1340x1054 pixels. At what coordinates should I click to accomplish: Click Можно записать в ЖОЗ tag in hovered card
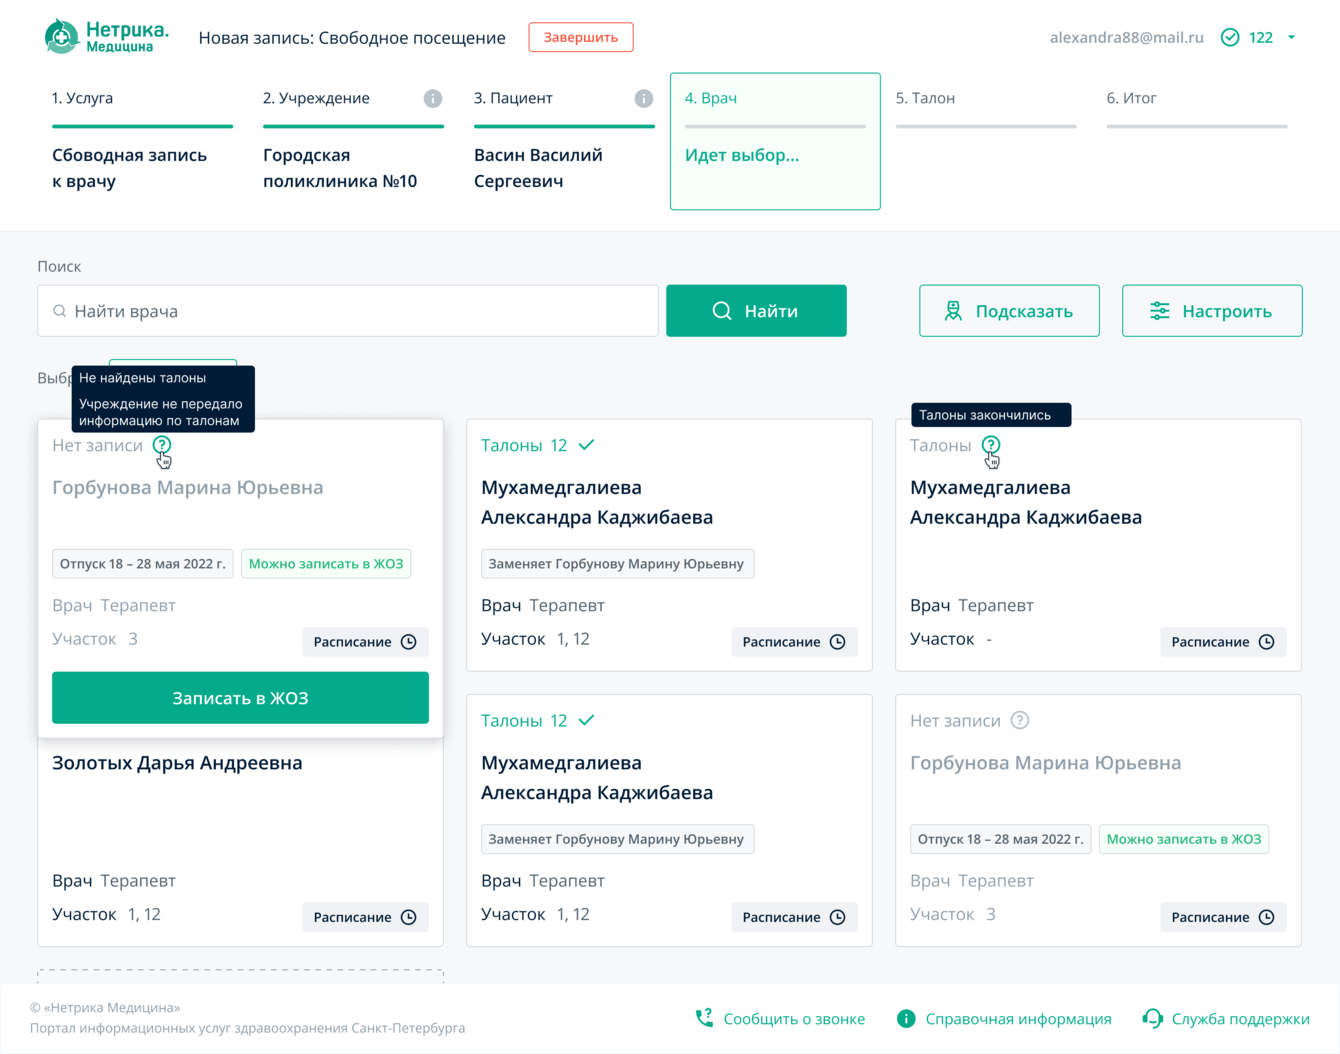[326, 564]
